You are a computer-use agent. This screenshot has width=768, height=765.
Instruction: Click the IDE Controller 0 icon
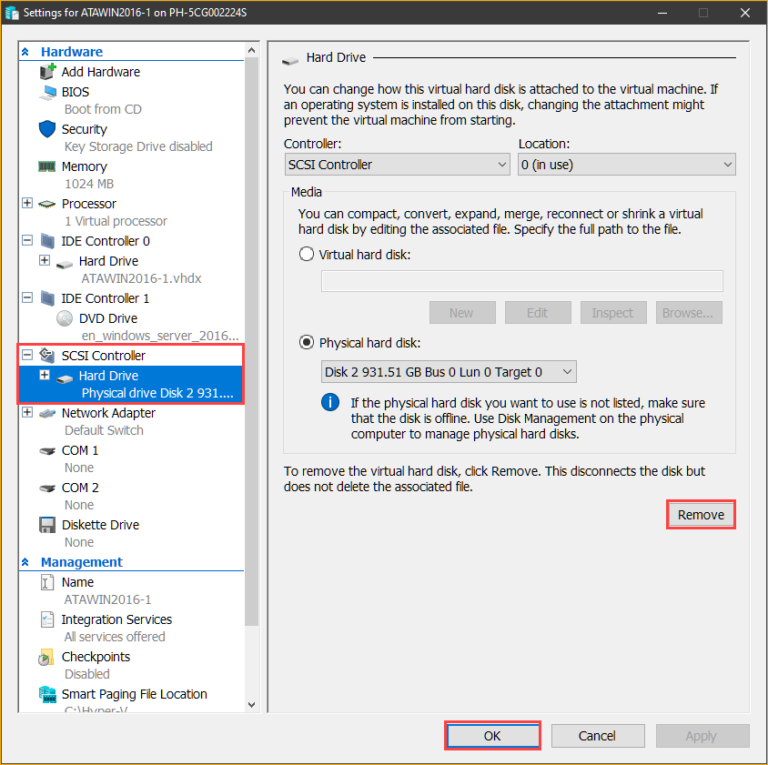[x=48, y=241]
